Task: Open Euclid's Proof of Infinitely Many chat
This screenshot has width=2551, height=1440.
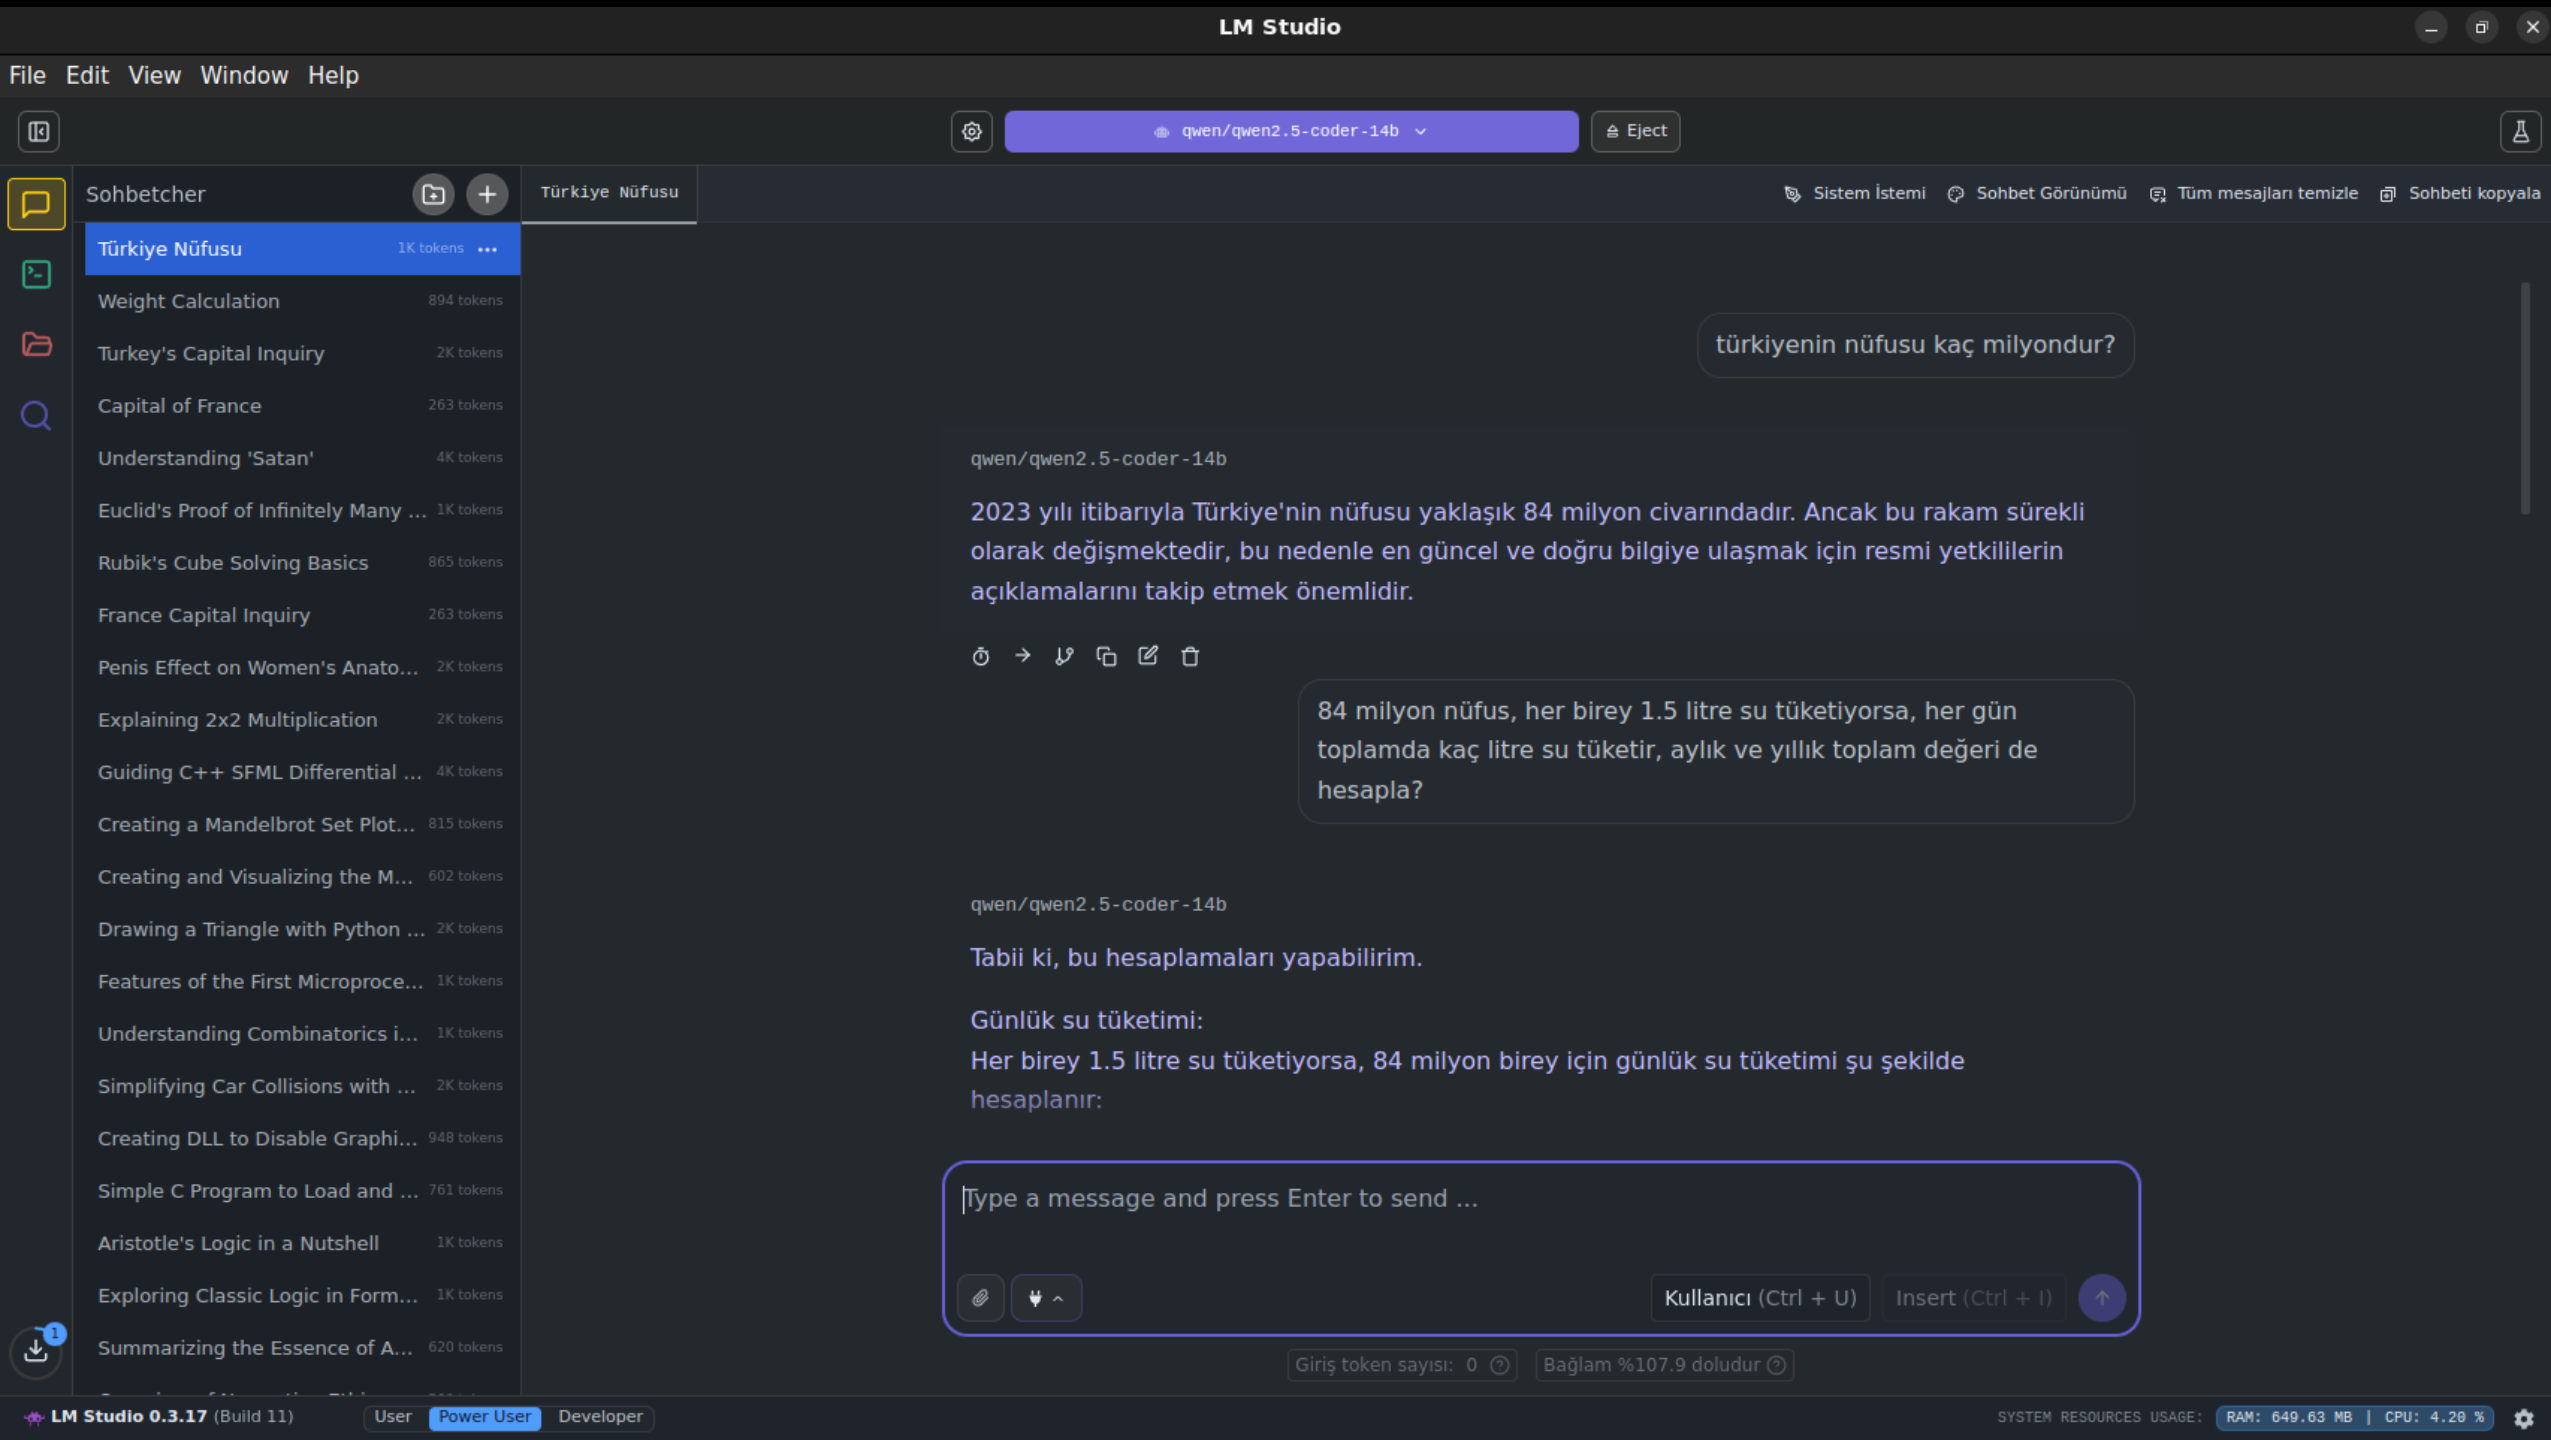Action: pos(301,510)
